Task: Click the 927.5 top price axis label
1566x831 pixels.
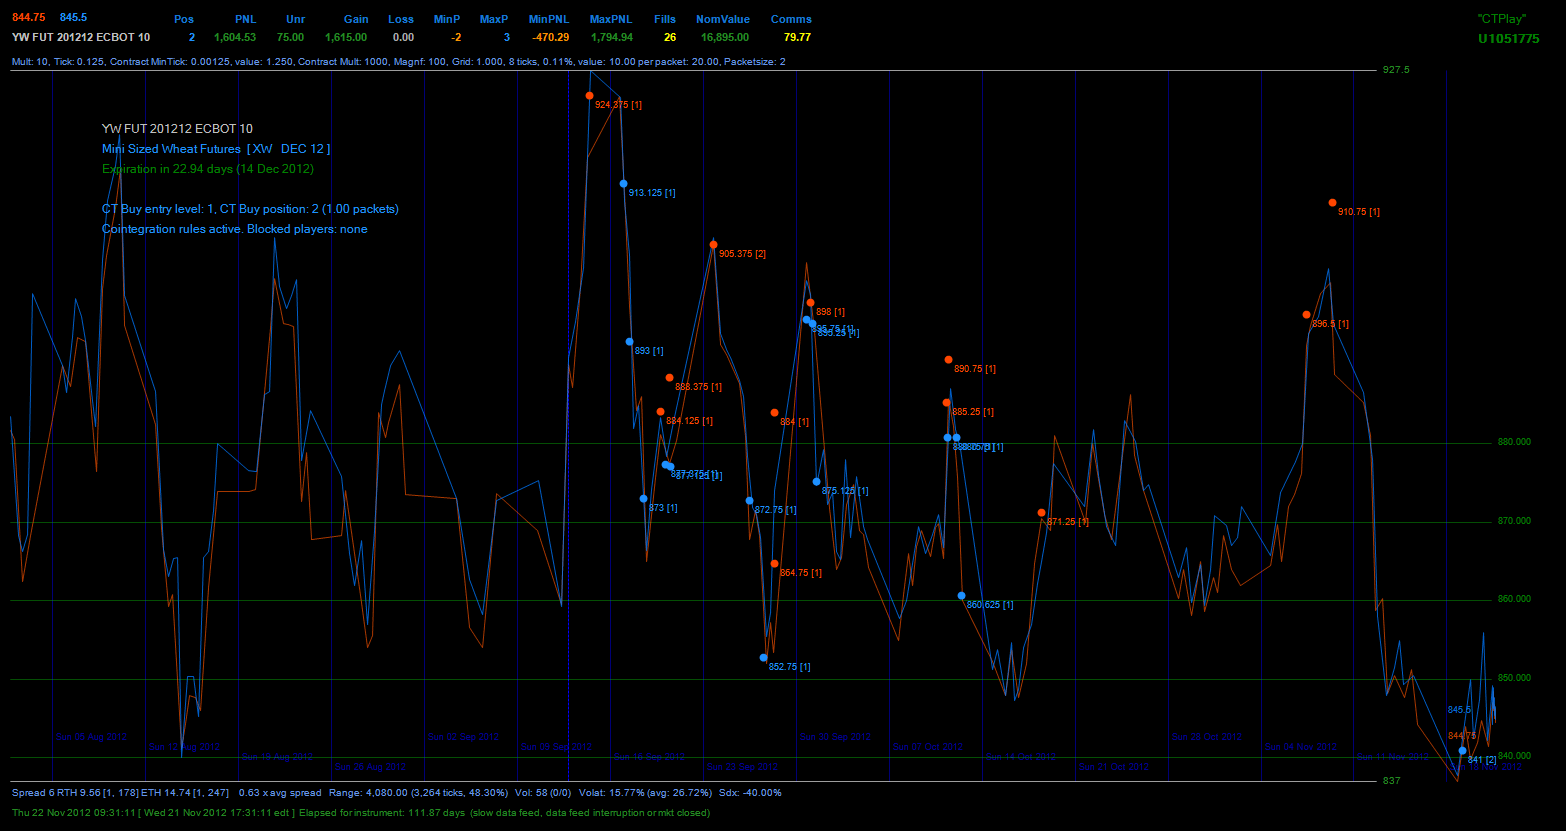Action: tap(1396, 70)
